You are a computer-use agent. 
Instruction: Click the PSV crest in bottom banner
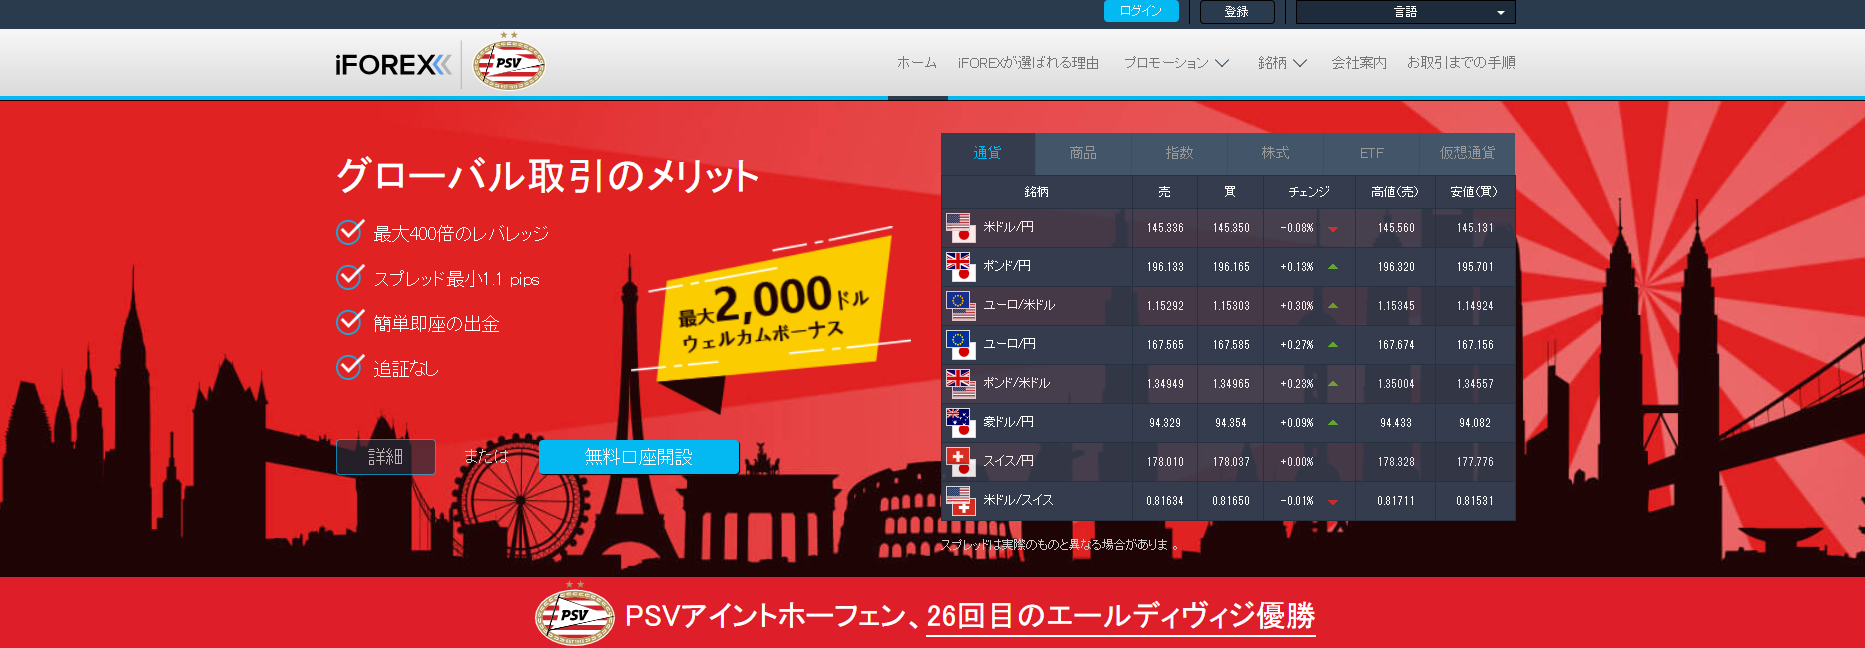tap(575, 614)
